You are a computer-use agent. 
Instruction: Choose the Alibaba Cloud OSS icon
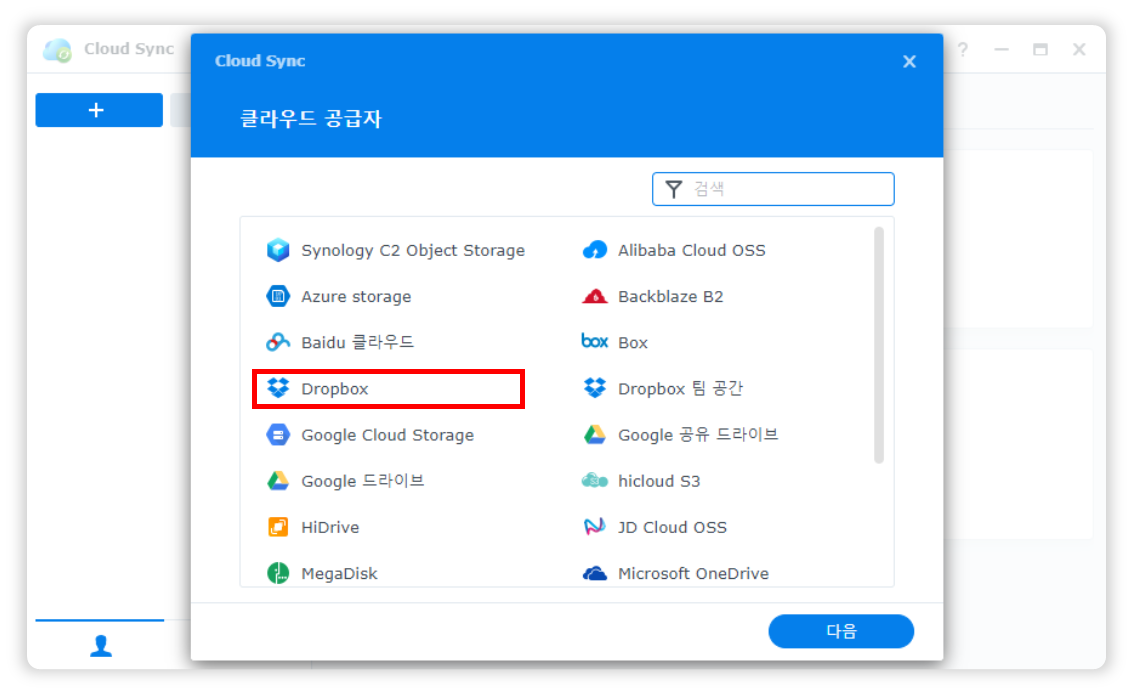pyautogui.click(x=595, y=250)
